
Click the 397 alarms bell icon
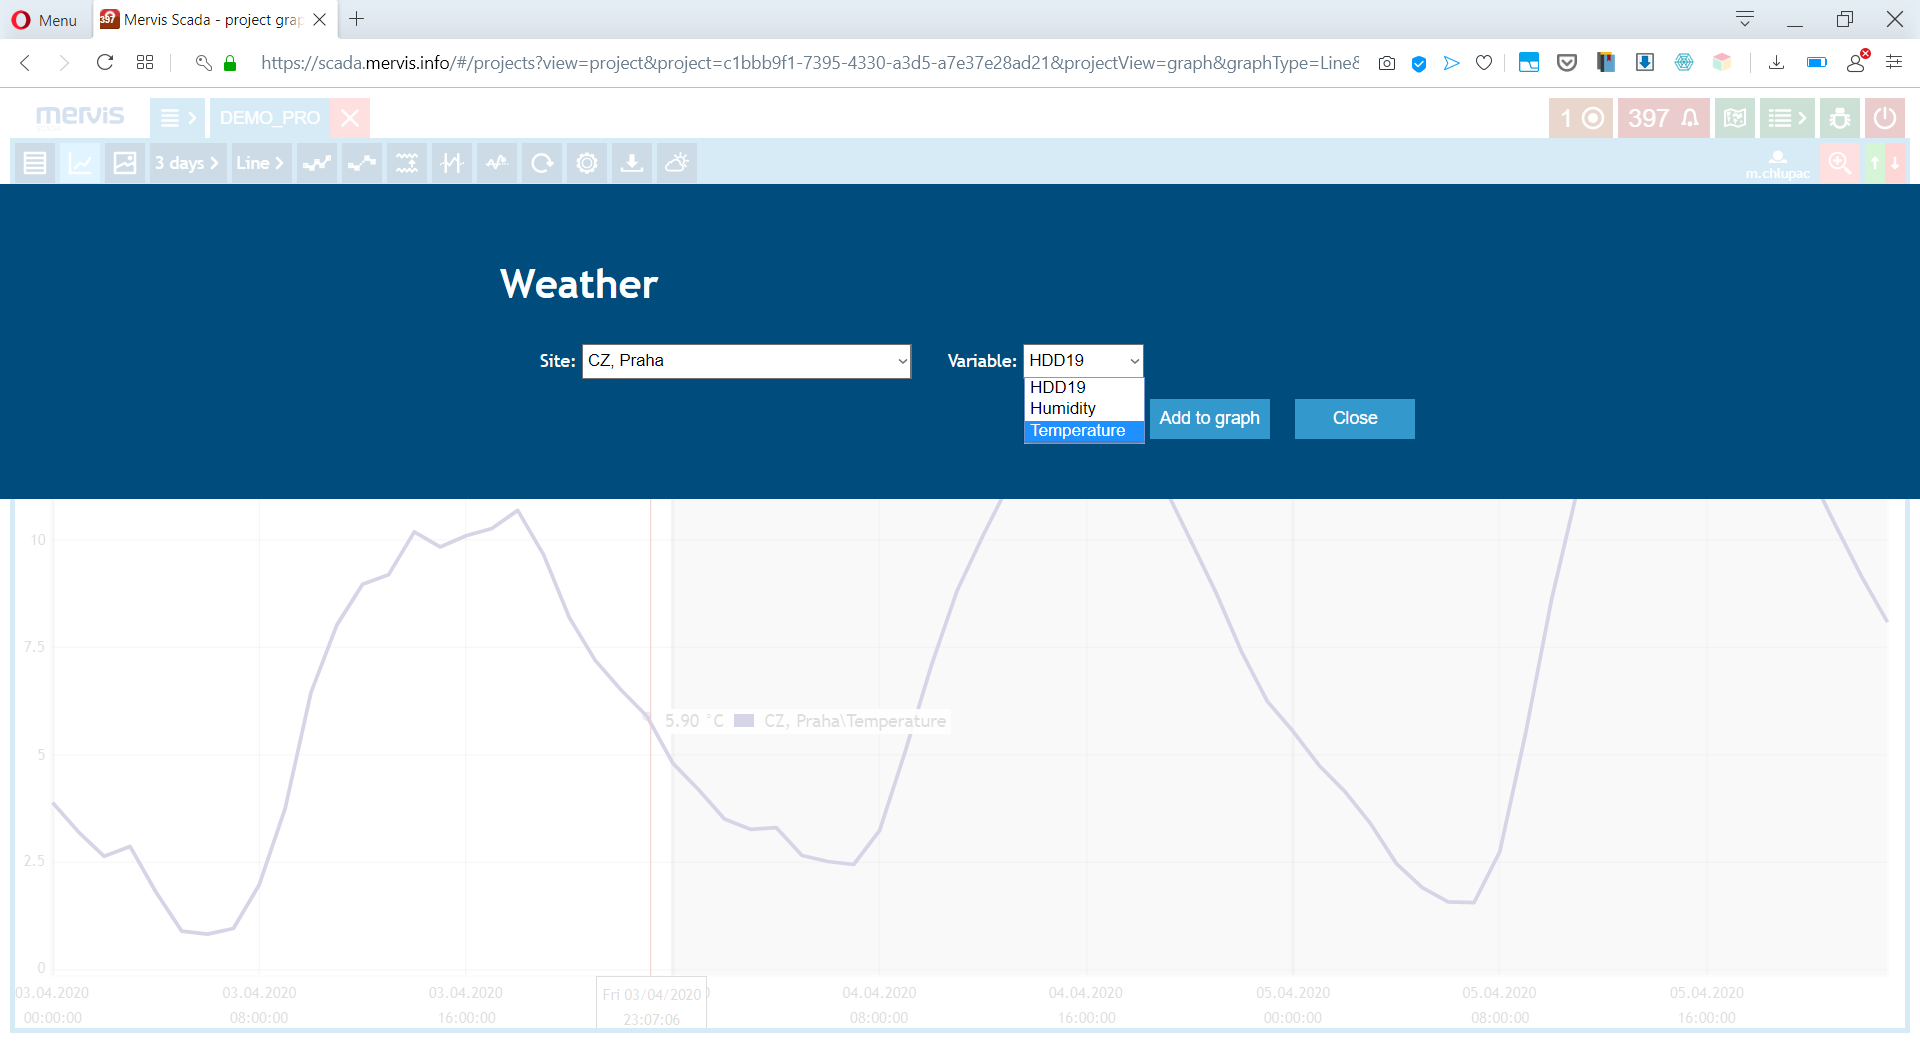coord(1663,117)
